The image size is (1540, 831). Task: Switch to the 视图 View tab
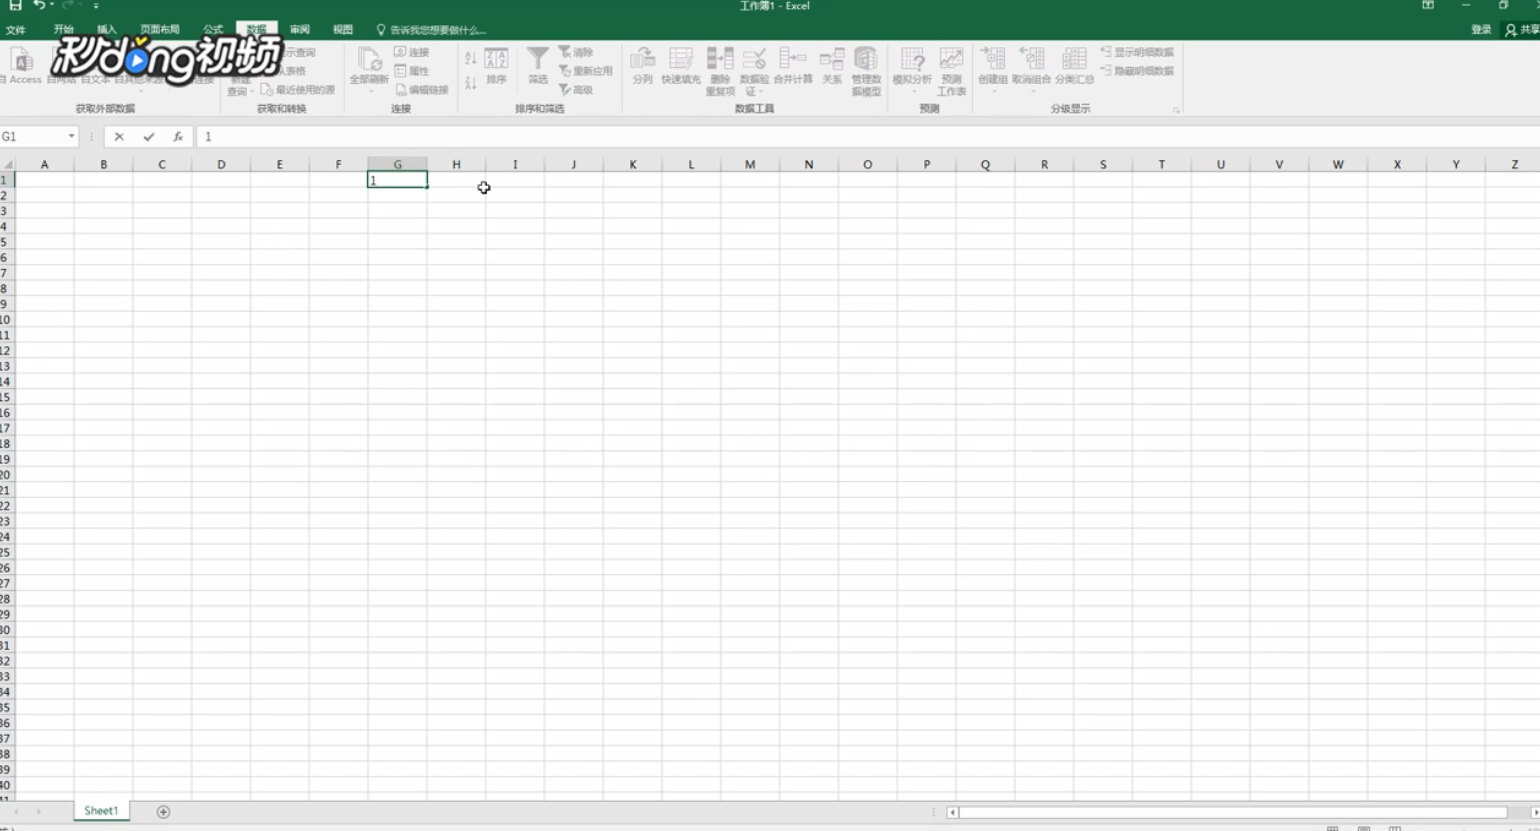tap(343, 30)
